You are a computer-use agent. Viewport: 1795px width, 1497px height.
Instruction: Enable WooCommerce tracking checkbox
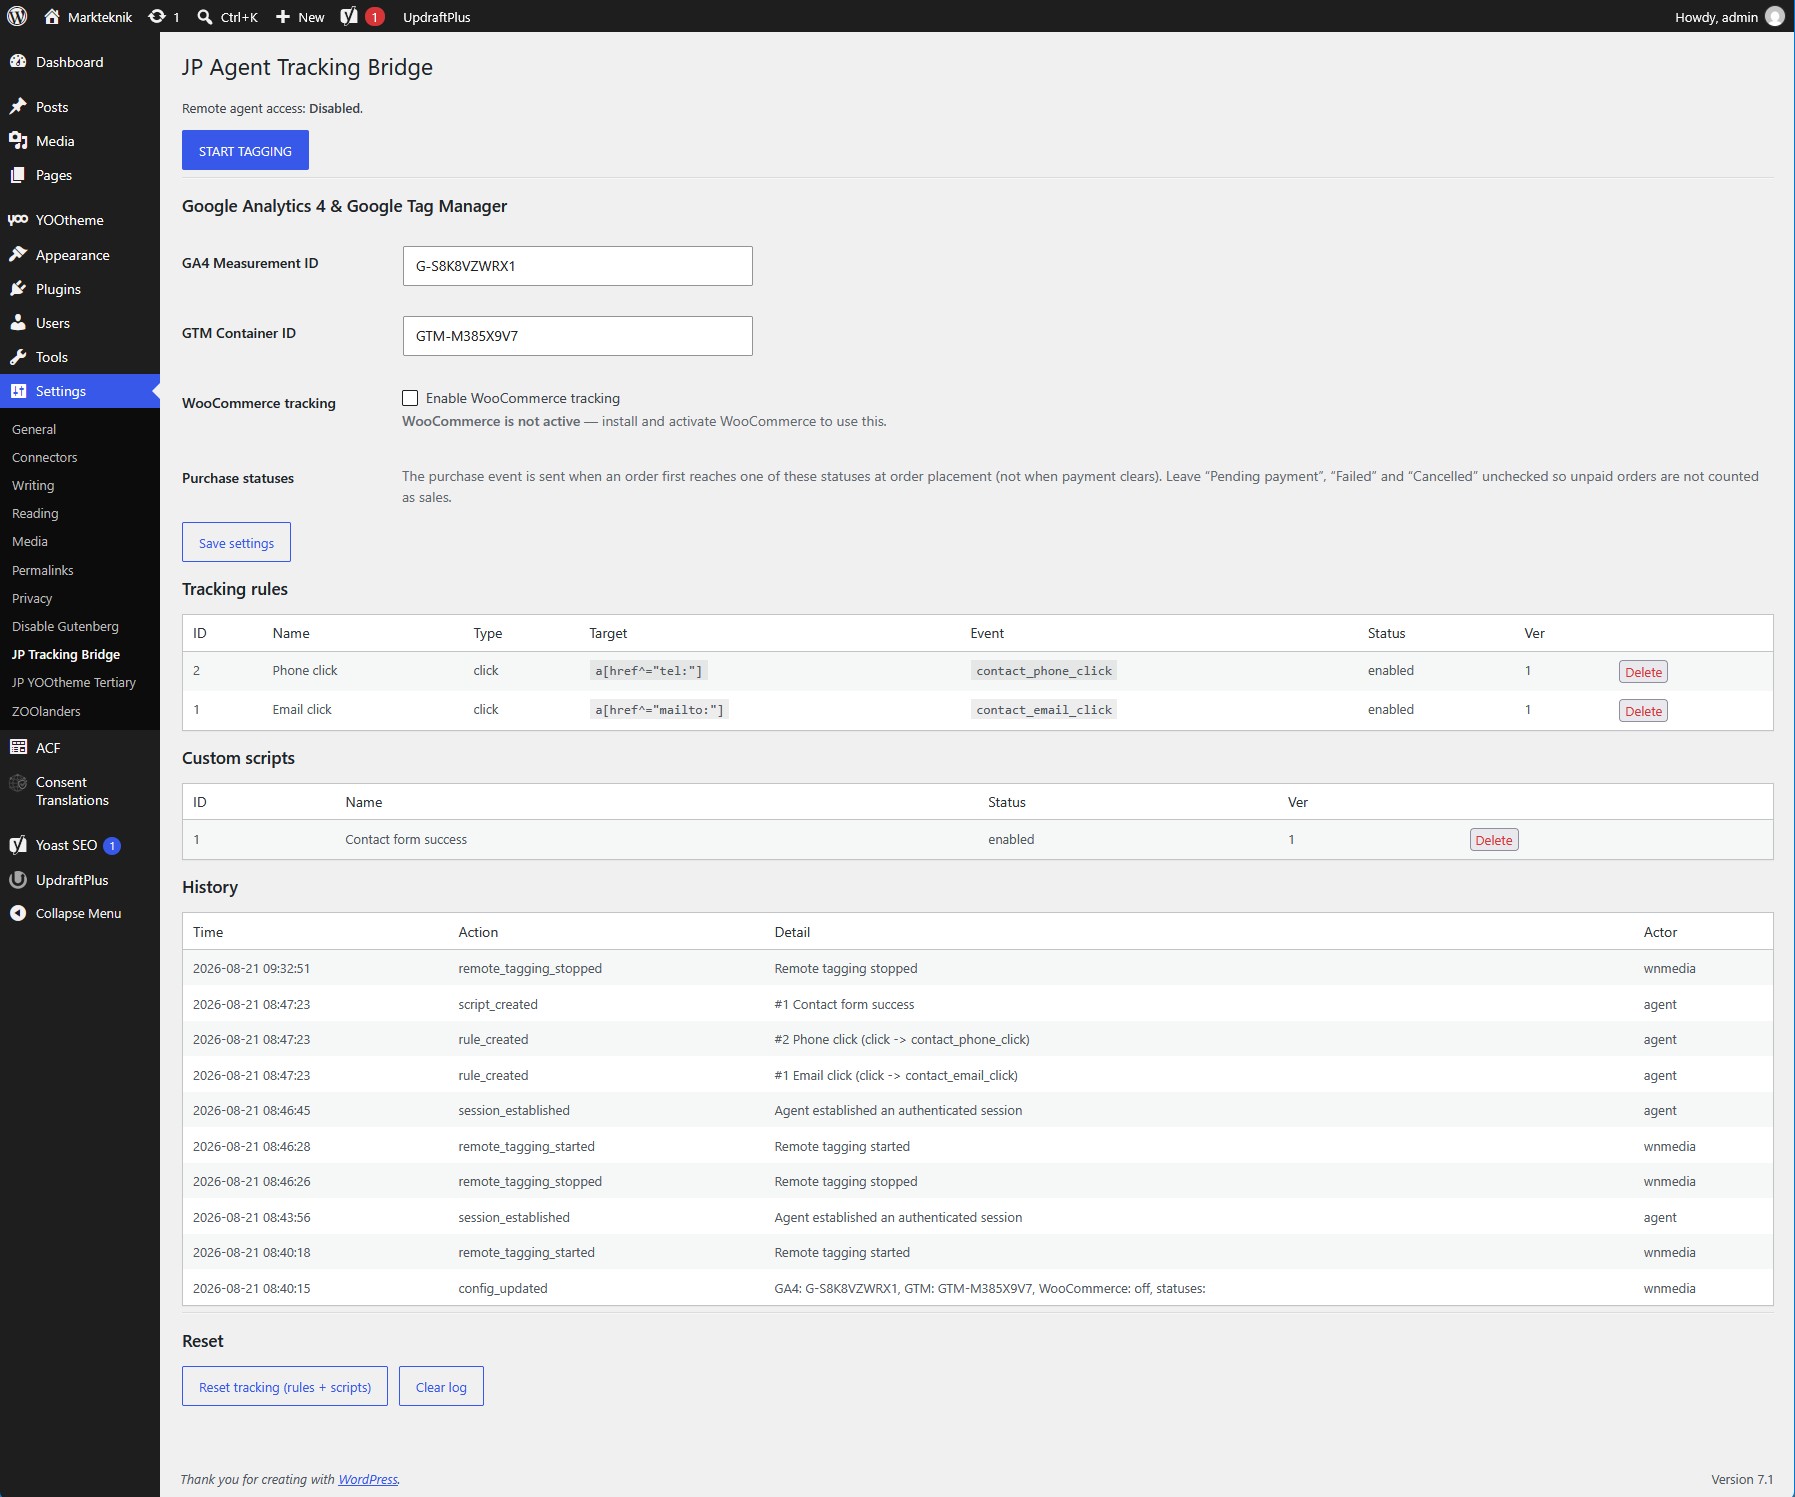(410, 398)
